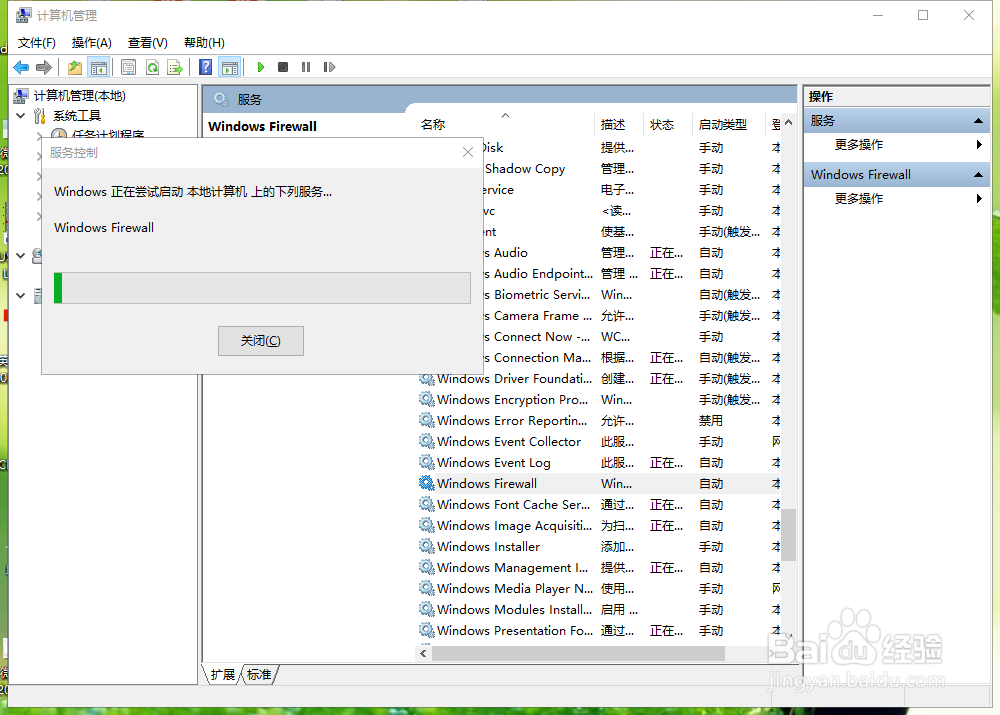Image resolution: width=1000 pixels, height=715 pixels.
Task: Click the Forward arrow in the toolbar
Action: coord(44,67)
